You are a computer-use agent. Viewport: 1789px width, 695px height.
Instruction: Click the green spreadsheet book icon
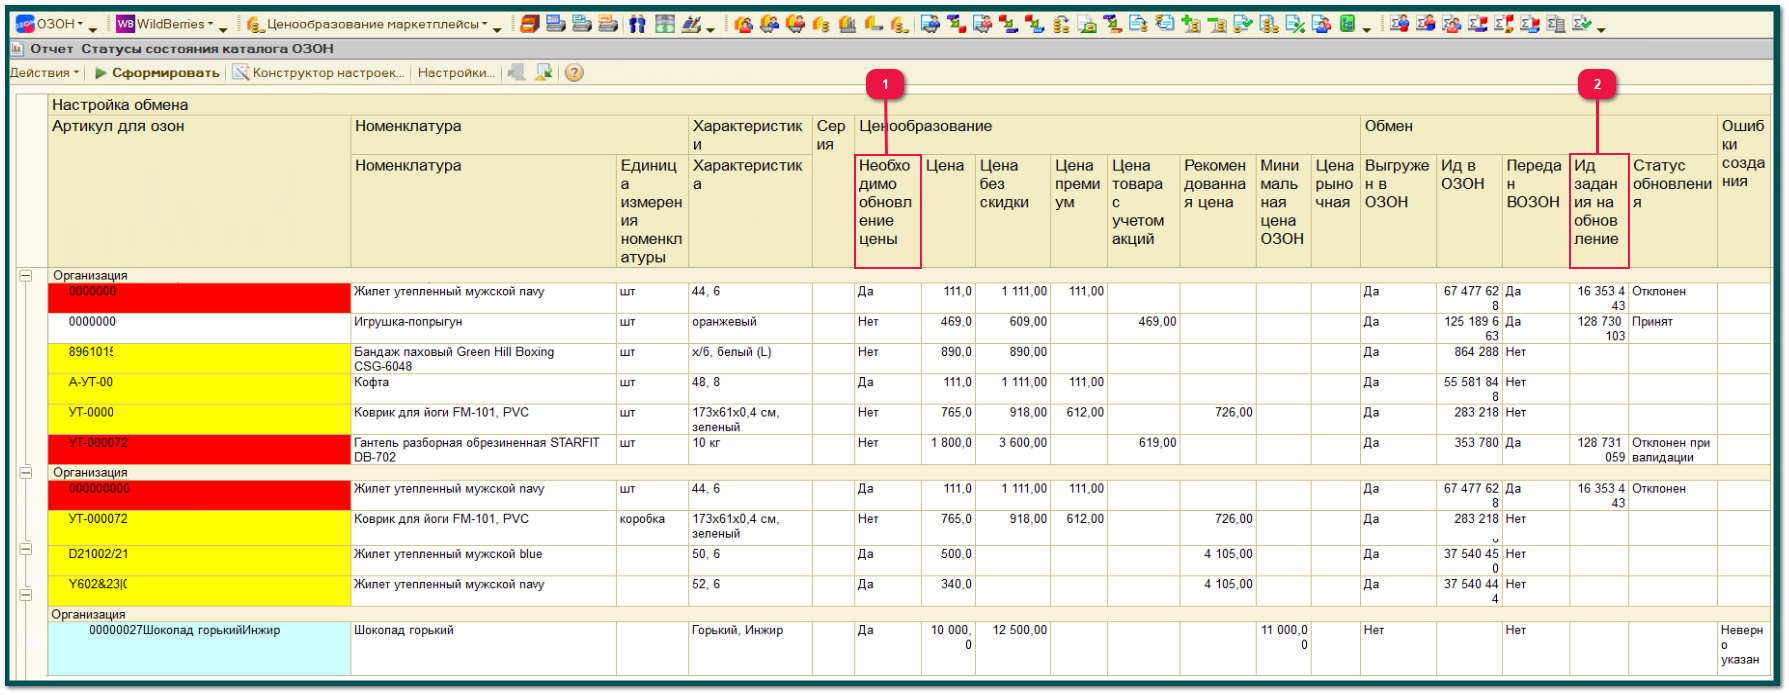(x=1347, y=24)
